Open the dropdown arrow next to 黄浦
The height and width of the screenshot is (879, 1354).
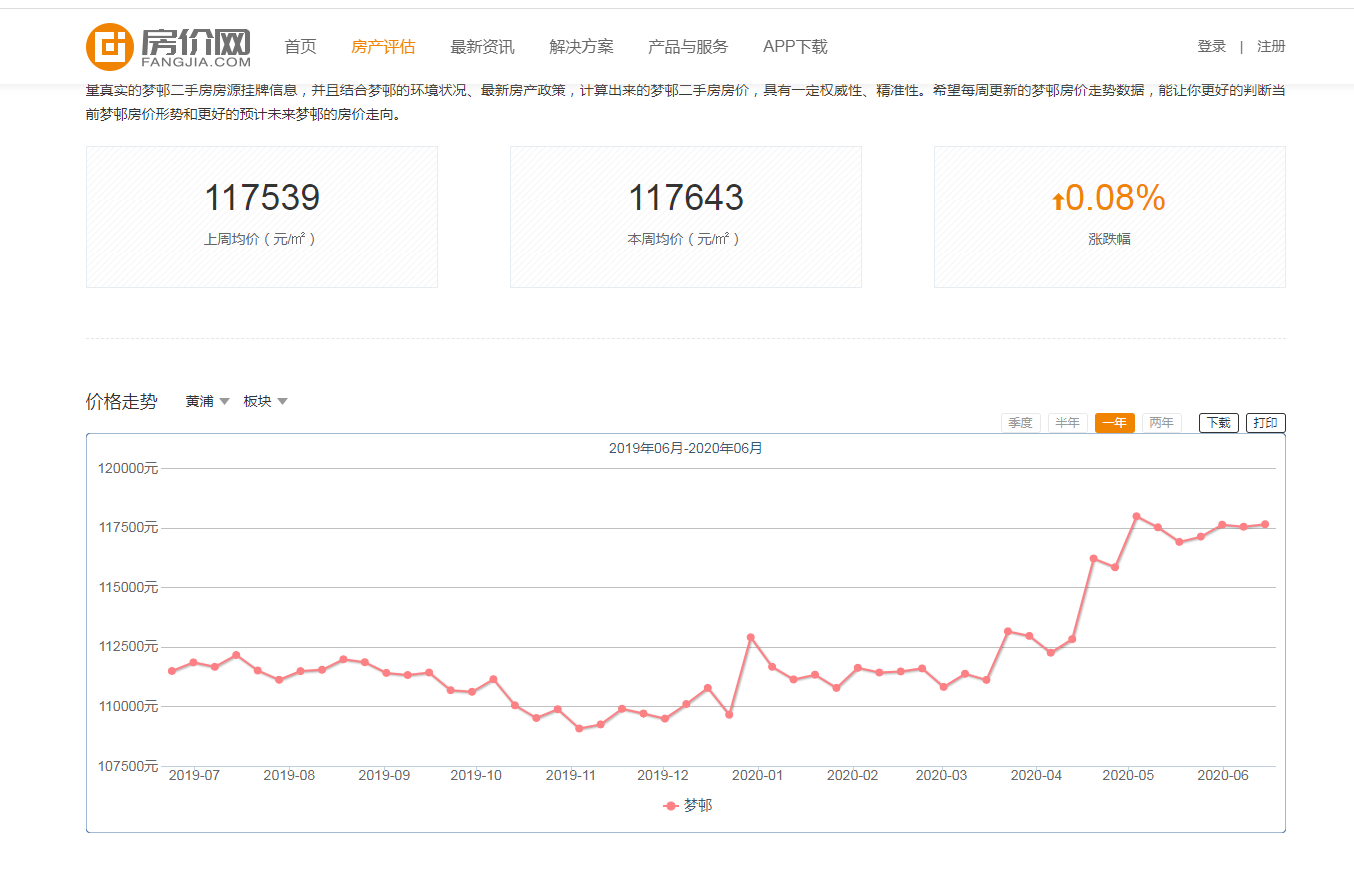225,401
